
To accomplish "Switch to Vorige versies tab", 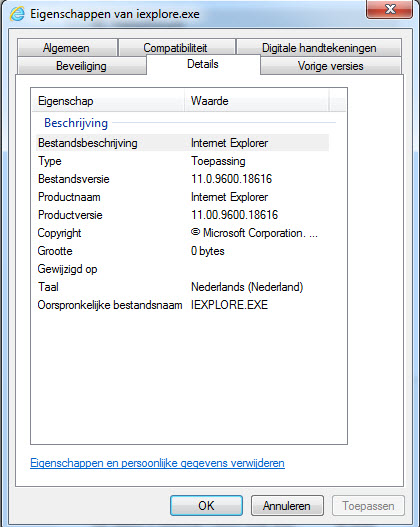I will (331, 66).
